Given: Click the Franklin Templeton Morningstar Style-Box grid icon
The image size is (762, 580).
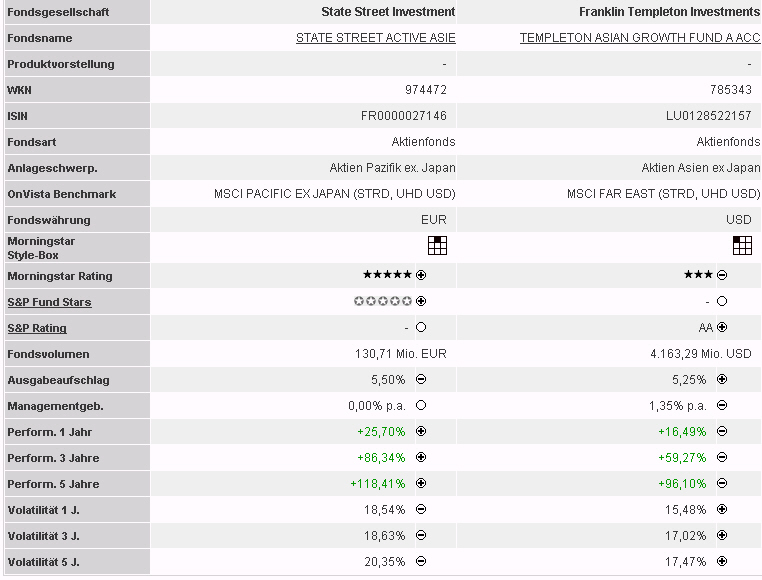Looking at the screenshot, I should (x=742, y=245).
